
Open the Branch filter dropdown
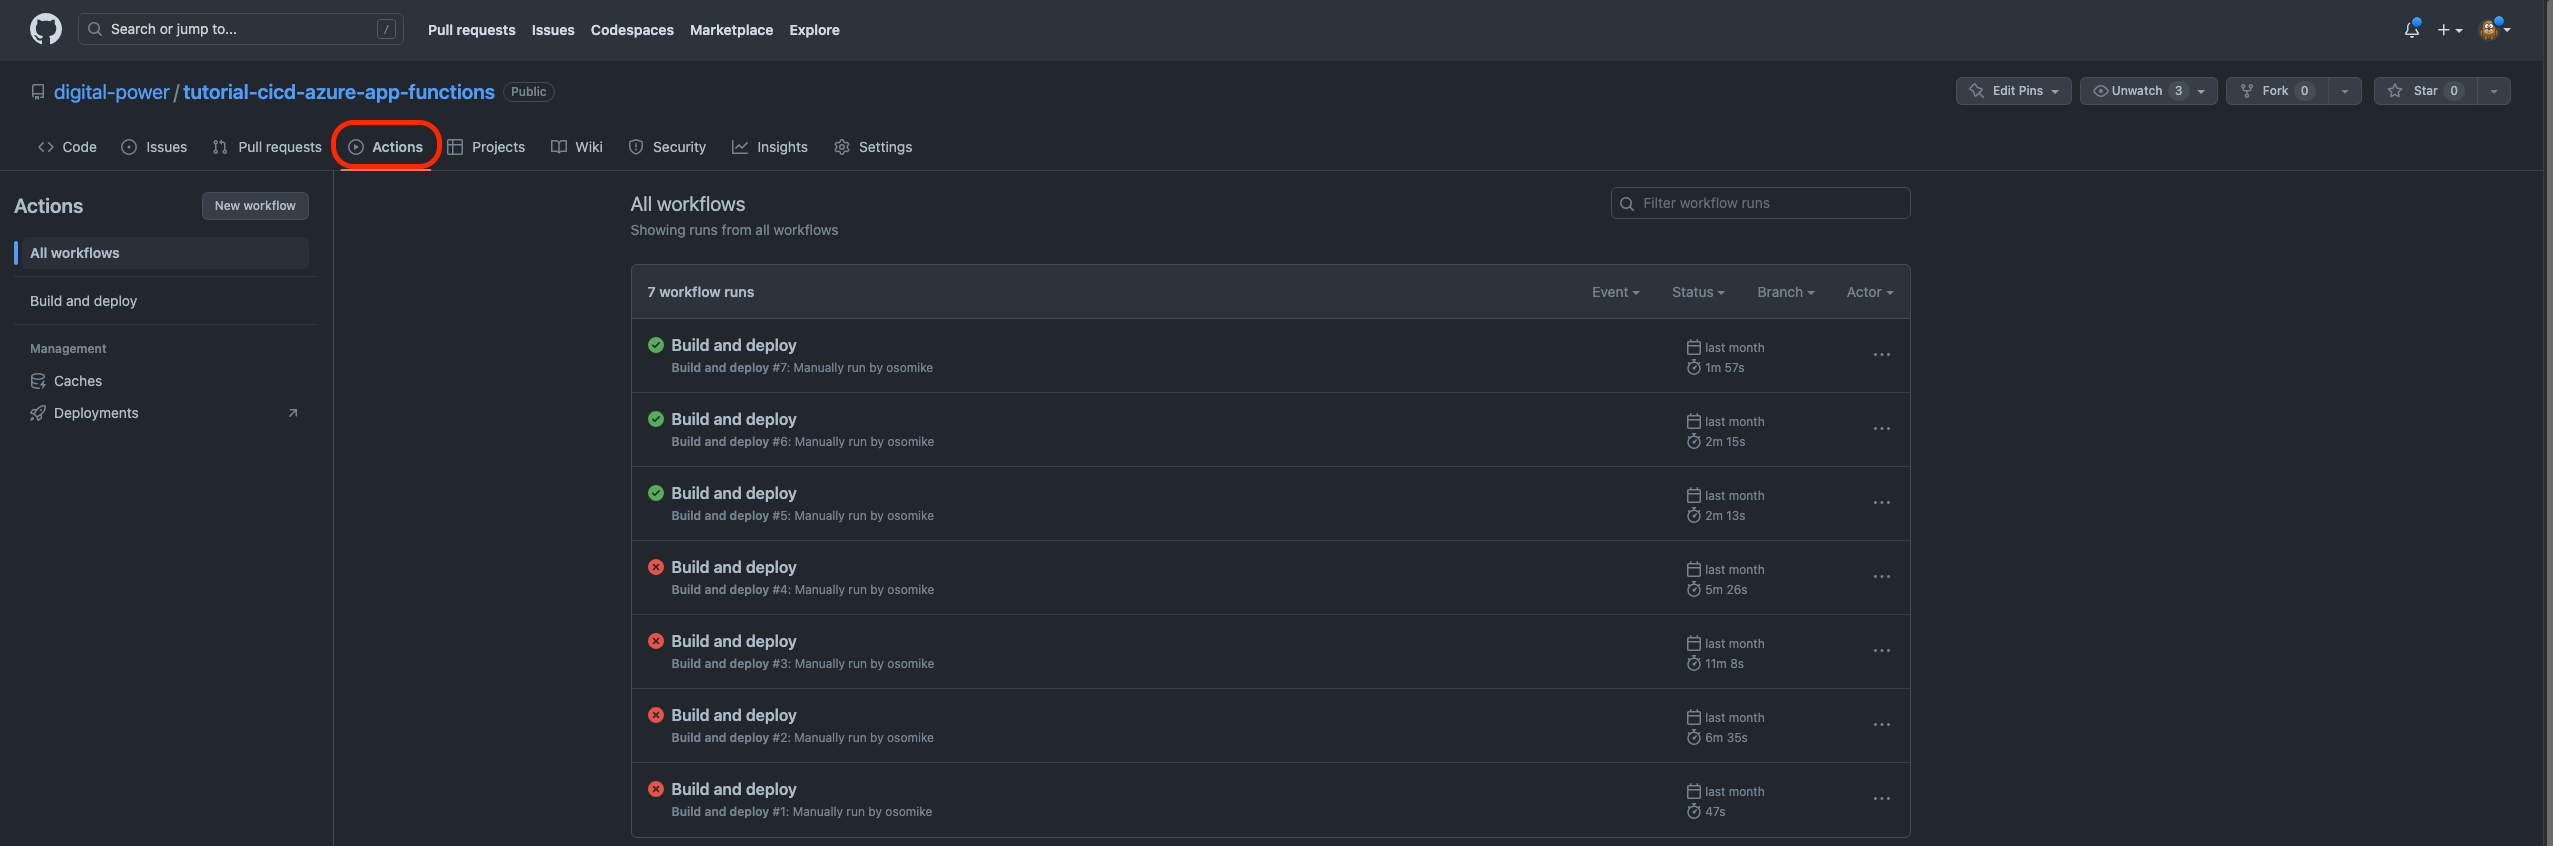point(1785,292)
